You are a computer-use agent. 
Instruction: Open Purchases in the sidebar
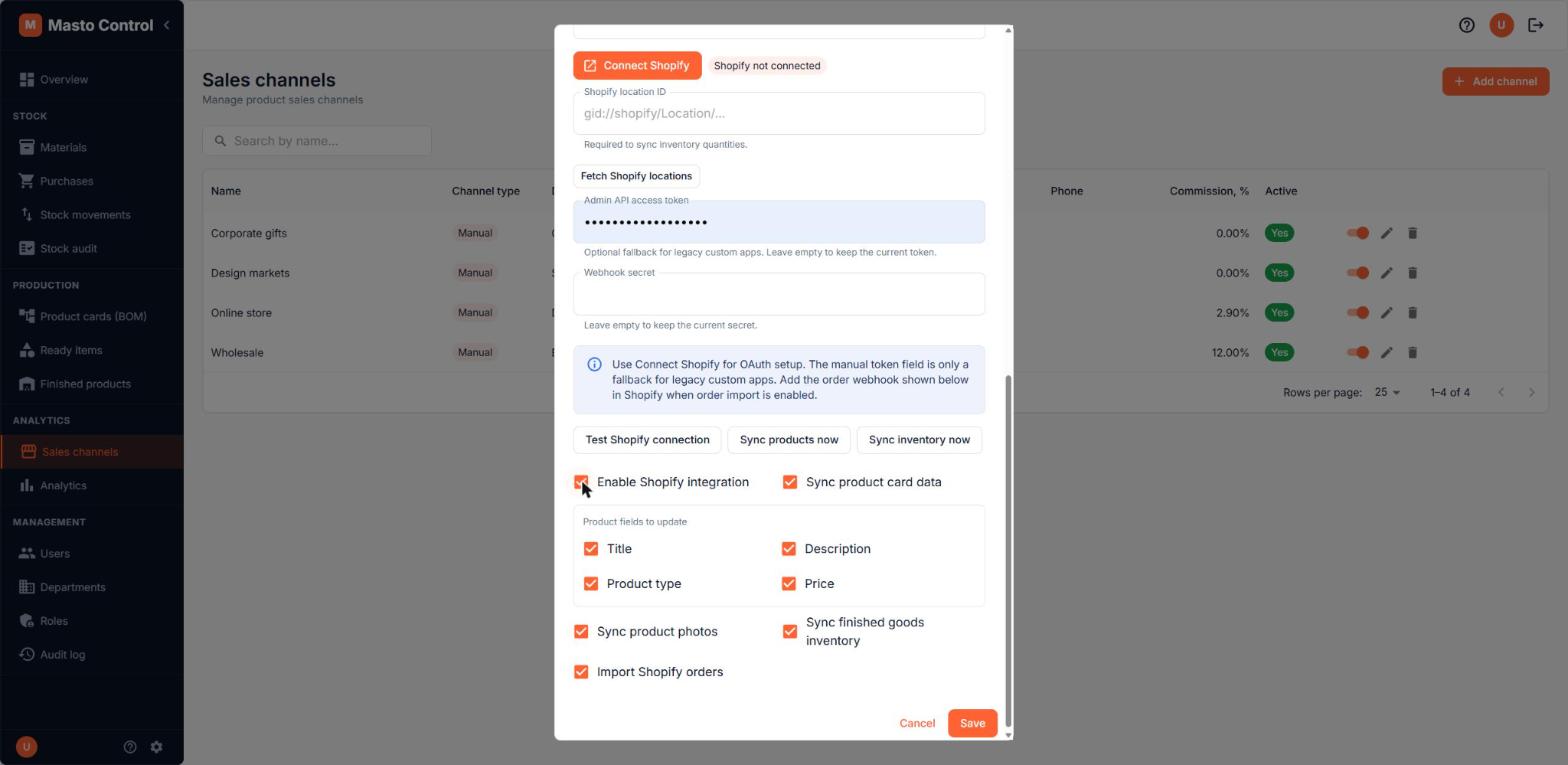pos(91,181)
